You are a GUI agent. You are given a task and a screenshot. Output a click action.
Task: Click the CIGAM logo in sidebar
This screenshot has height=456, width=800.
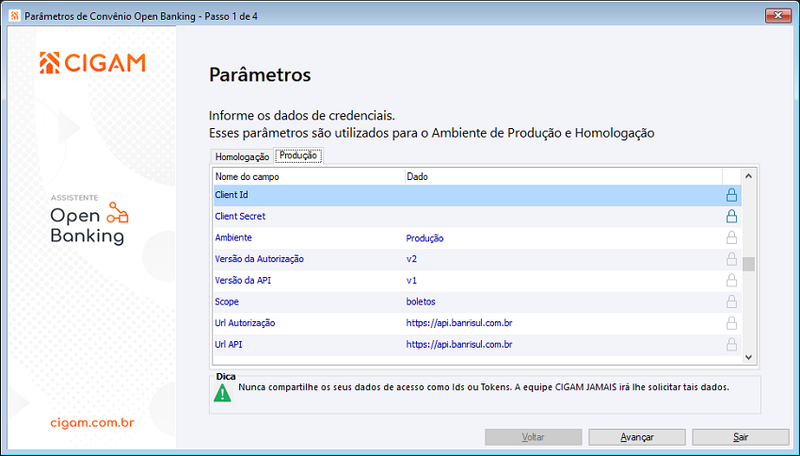[x=92, y=63]
